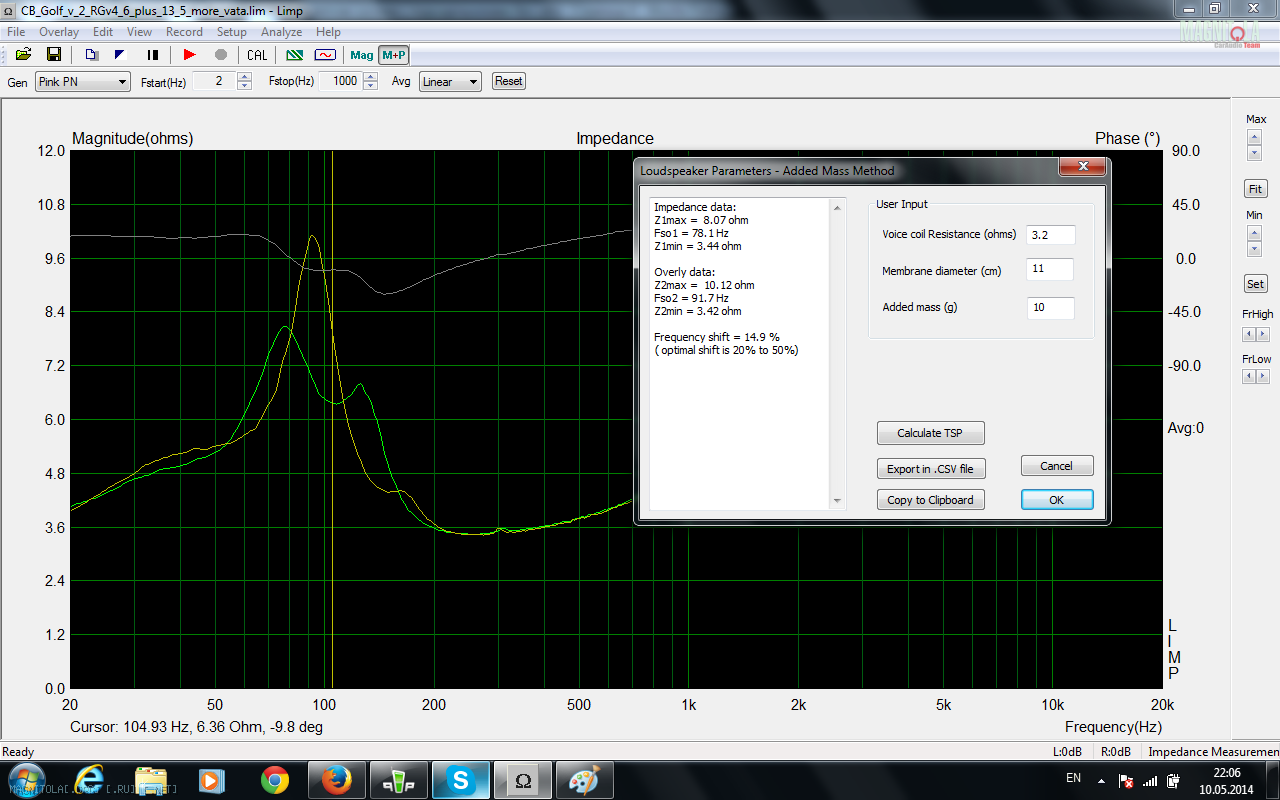The image size is (1280, 800).
Task: Switch to Mag magnitude-only view
Action: click(x=362, y=55)
